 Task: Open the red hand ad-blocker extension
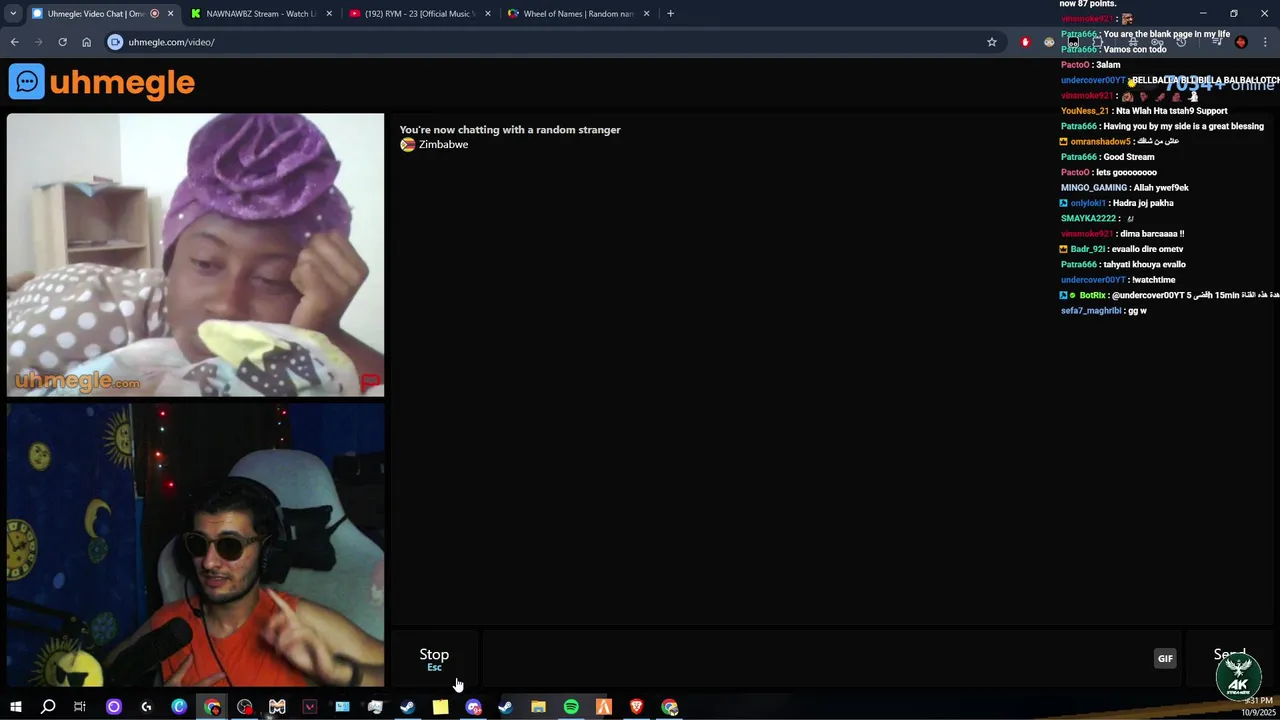[x=1025, y=42]
